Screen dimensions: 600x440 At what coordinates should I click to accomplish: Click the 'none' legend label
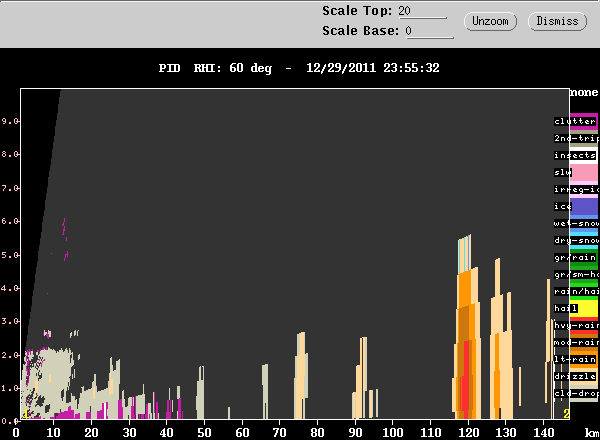tap(584, 92)
